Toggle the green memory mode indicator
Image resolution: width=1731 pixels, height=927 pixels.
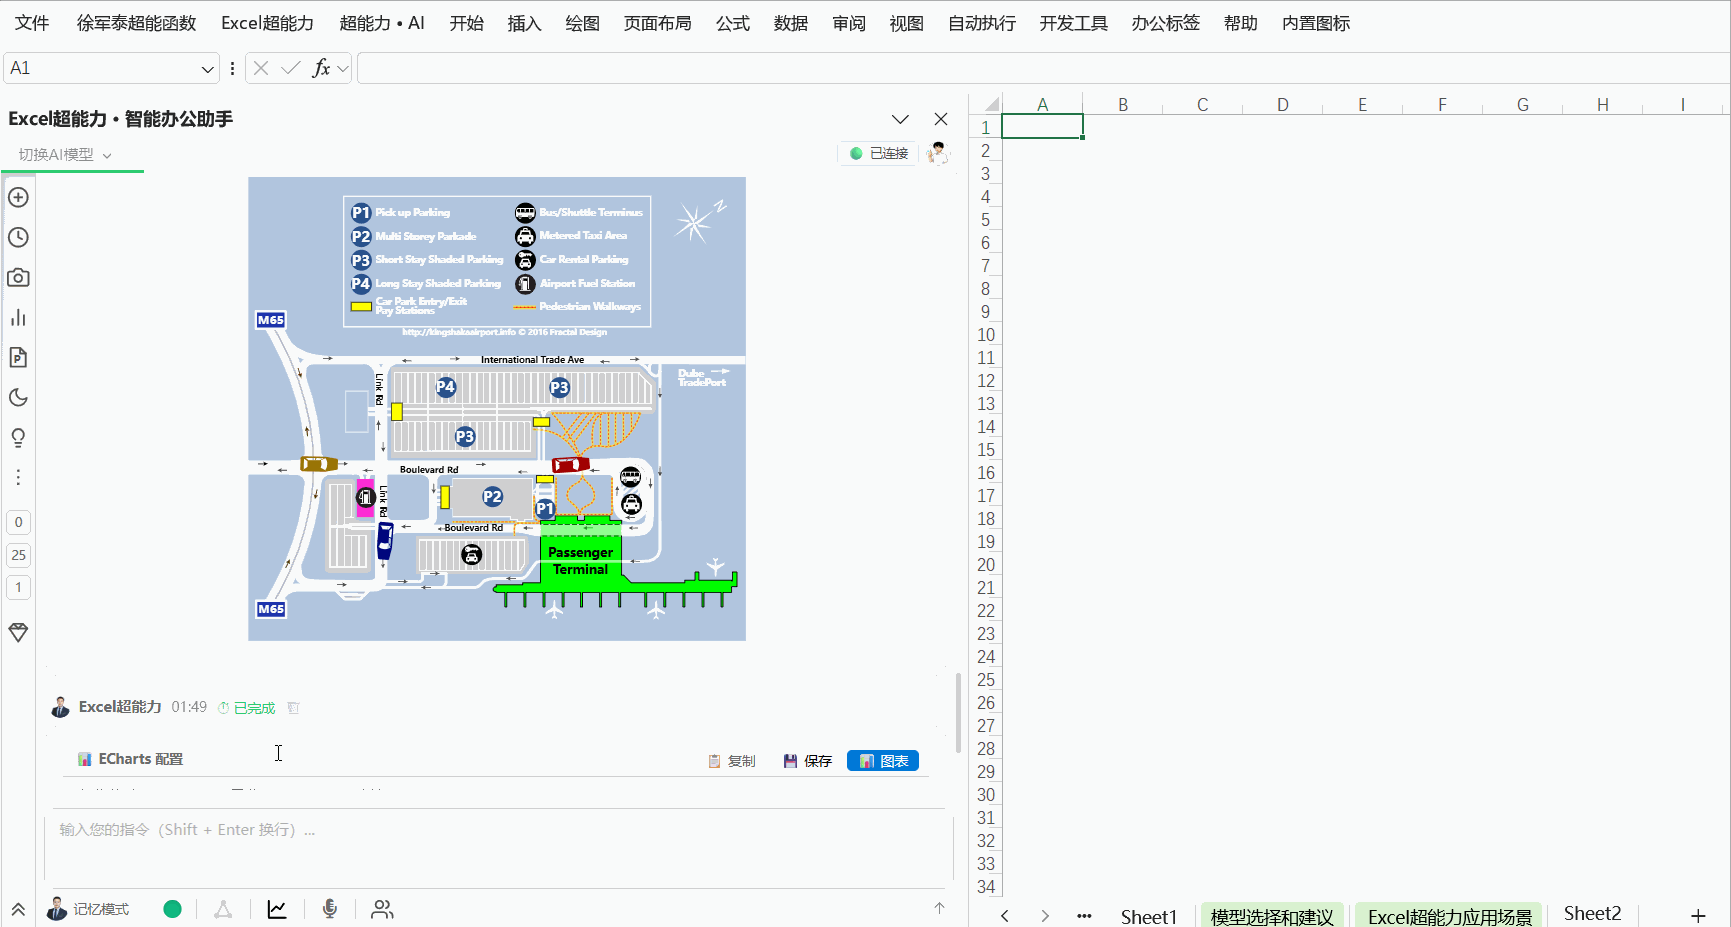pyautogui.click(x=172, y=909)
